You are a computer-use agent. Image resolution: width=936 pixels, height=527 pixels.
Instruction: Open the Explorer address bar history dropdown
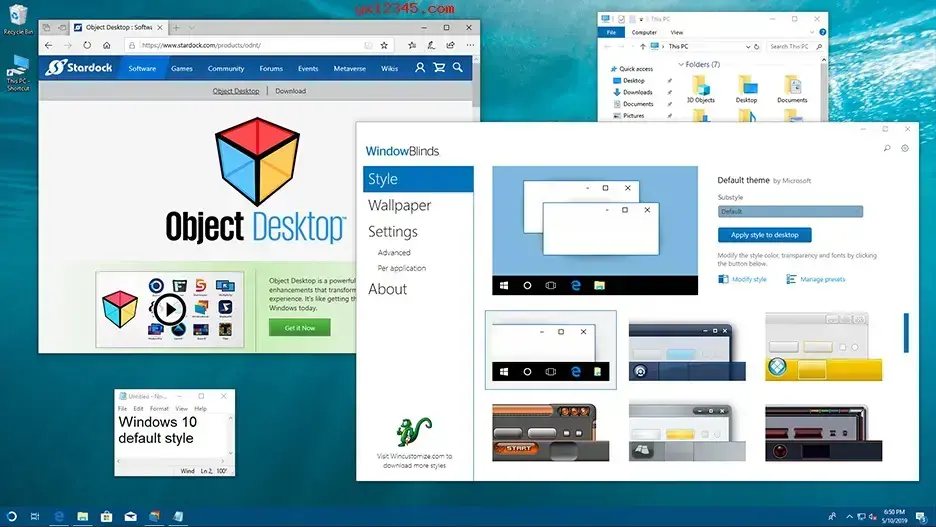click(747, 47)
